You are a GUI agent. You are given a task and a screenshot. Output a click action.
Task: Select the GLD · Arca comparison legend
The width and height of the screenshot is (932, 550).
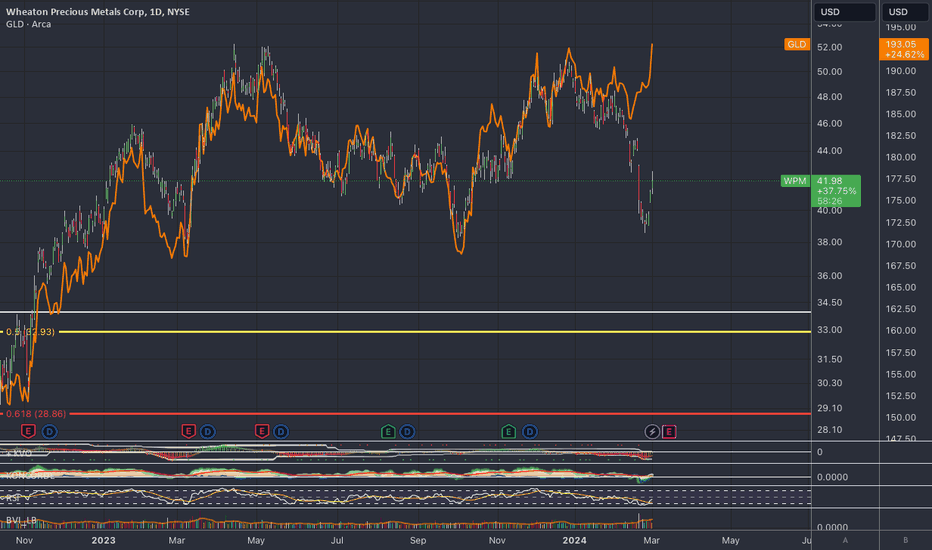click(29, 24)
